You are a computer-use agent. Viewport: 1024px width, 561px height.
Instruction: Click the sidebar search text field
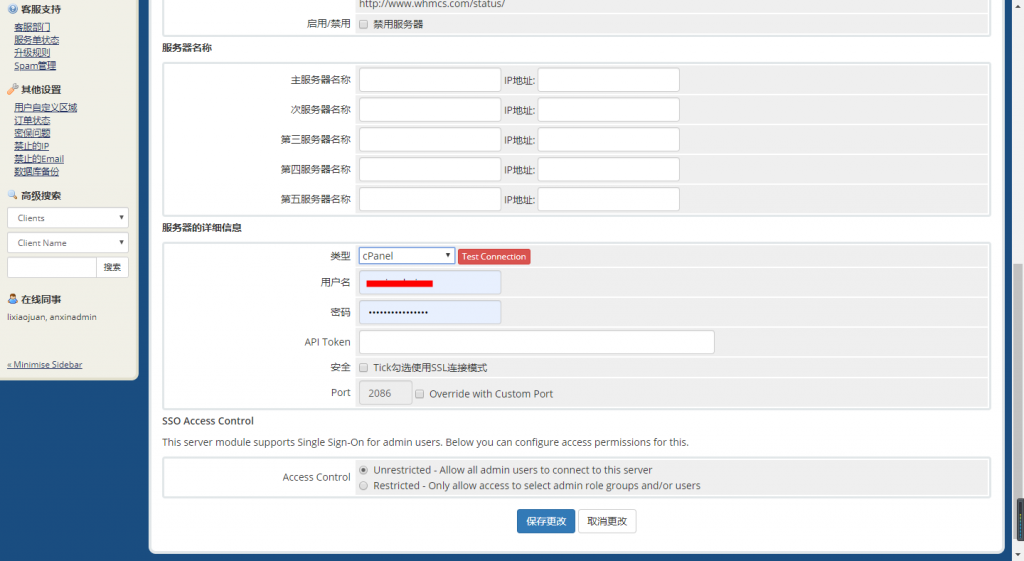pyautogui.click(x=52, y=267)
